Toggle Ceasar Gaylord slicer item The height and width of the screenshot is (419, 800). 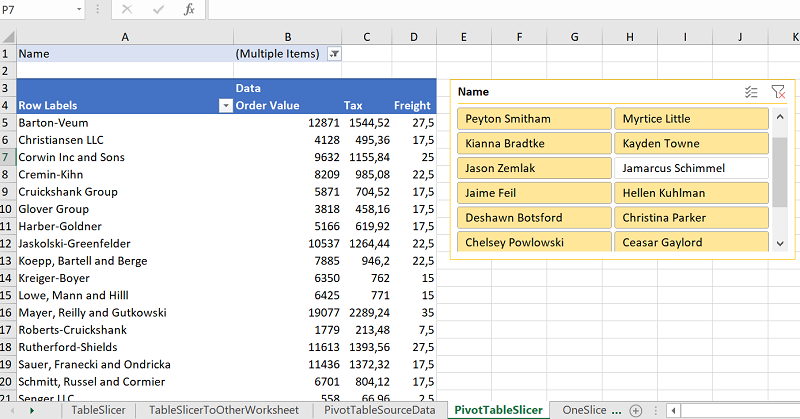click(x=691, y=241)
